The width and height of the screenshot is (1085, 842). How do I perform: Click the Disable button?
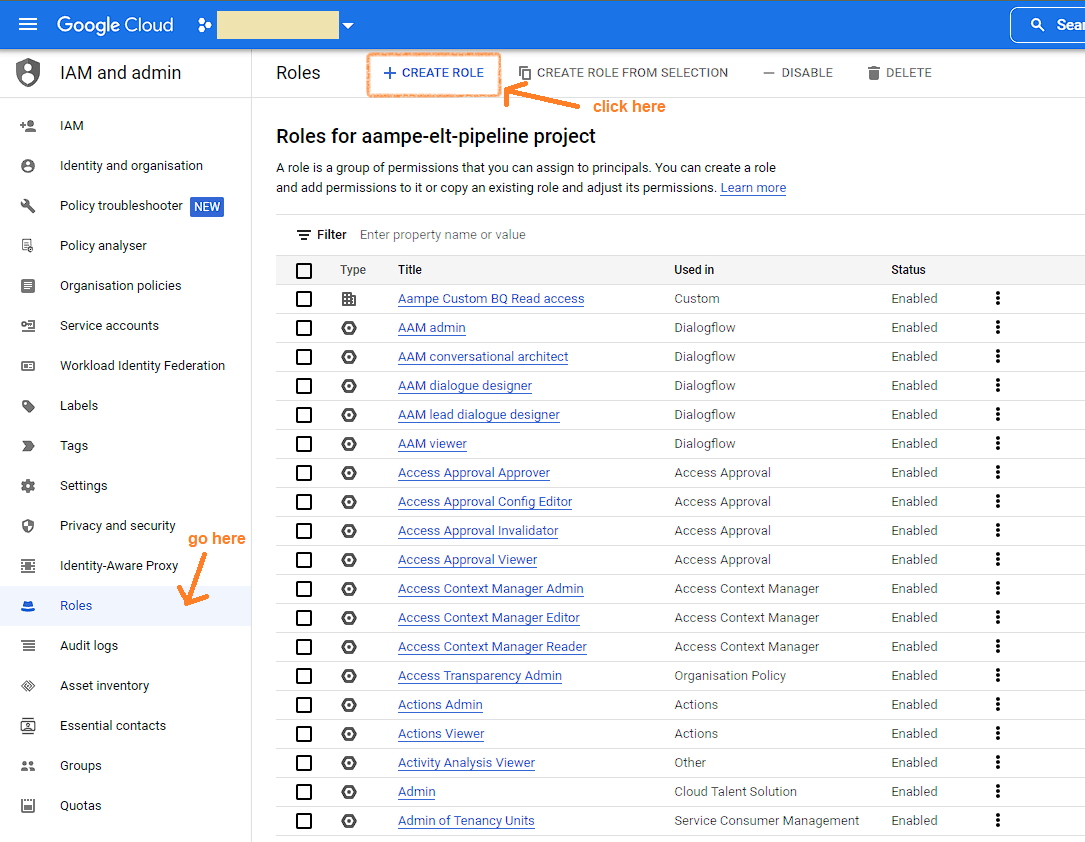(x=798, y=73)
